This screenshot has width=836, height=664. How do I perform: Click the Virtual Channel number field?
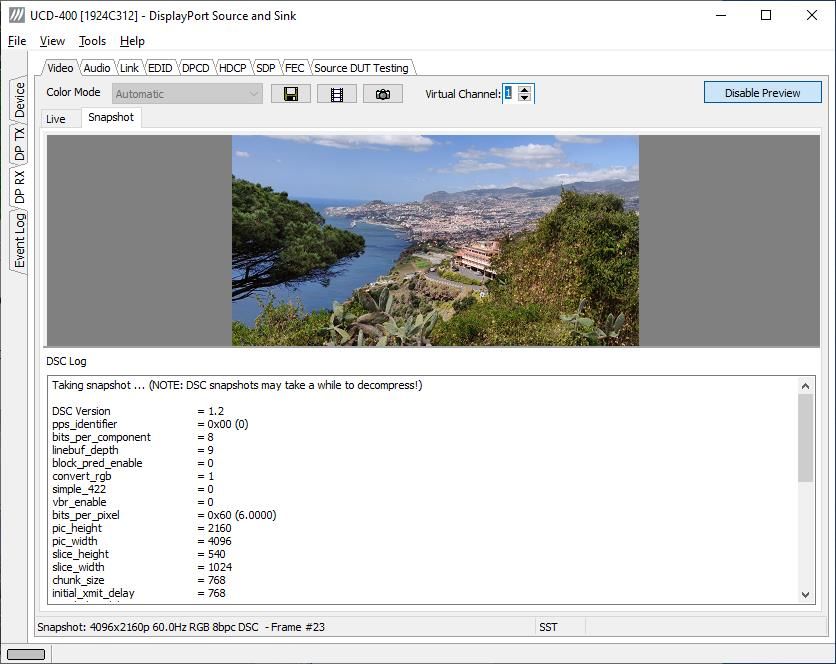click(x=510, y=93)
